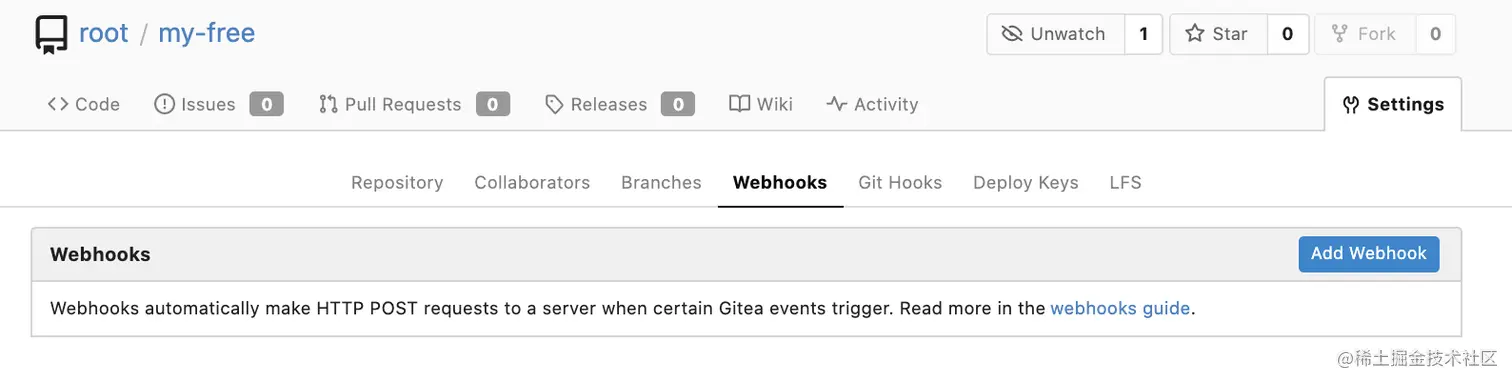Switch to the Git Hooks settings tab

(900, 182)
